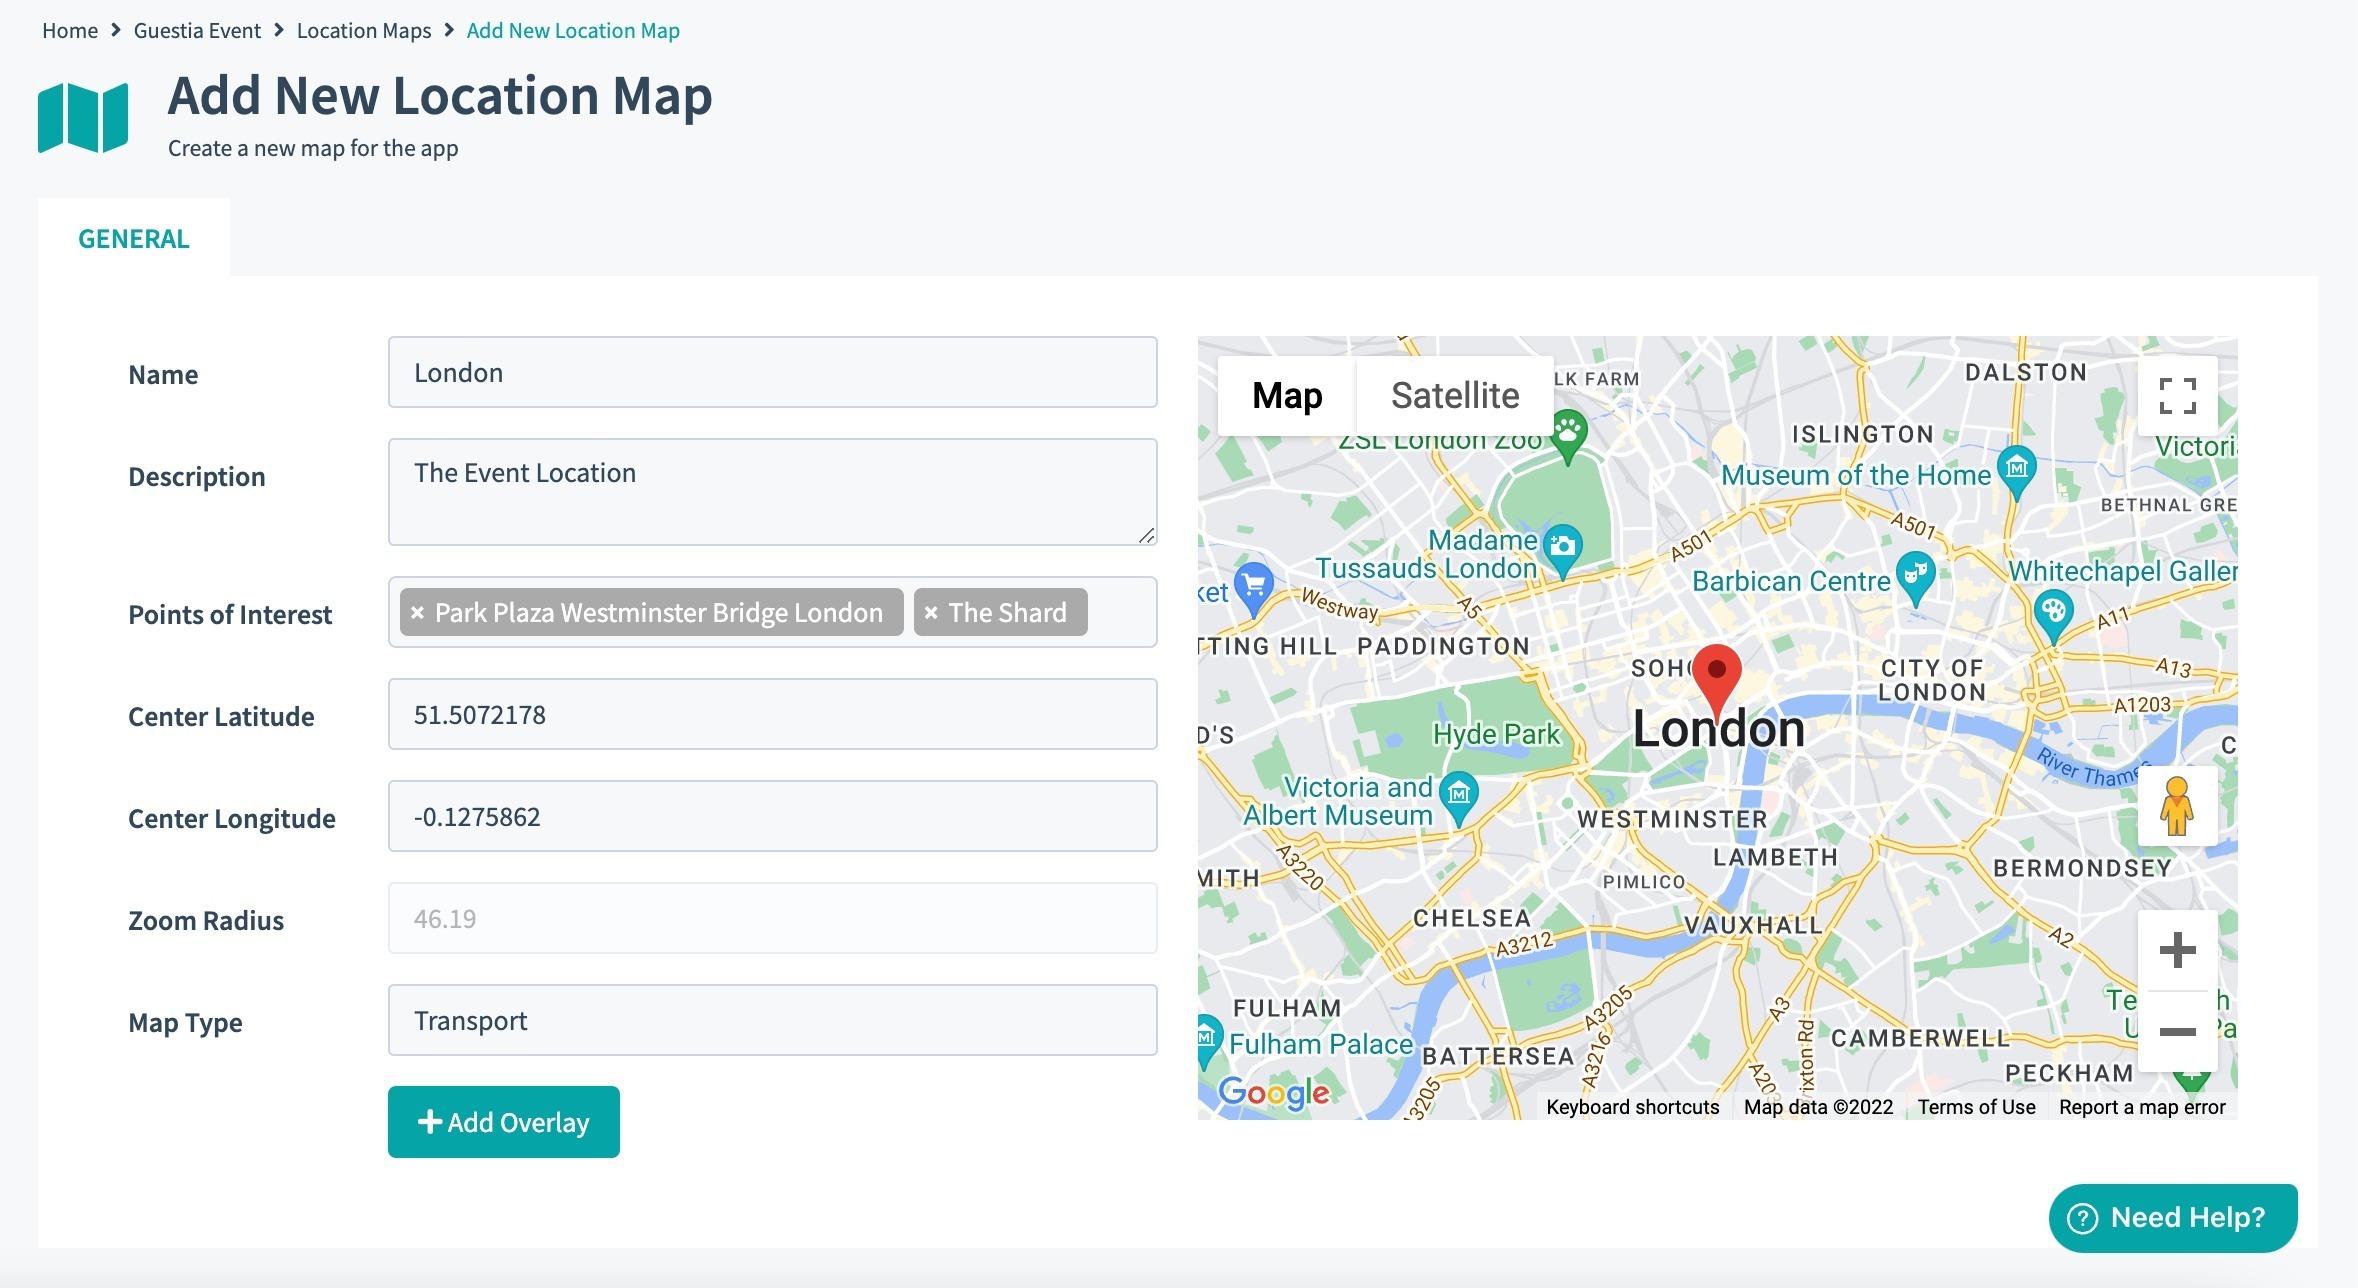
Task: Click into the Center Latitude field
Action: pos(772,714)
